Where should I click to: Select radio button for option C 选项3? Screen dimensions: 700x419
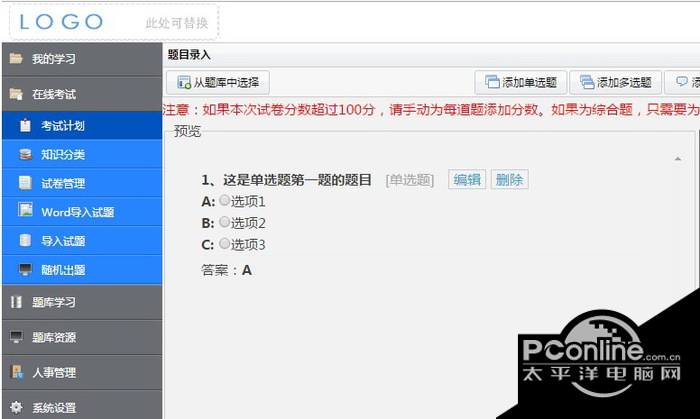225,243
